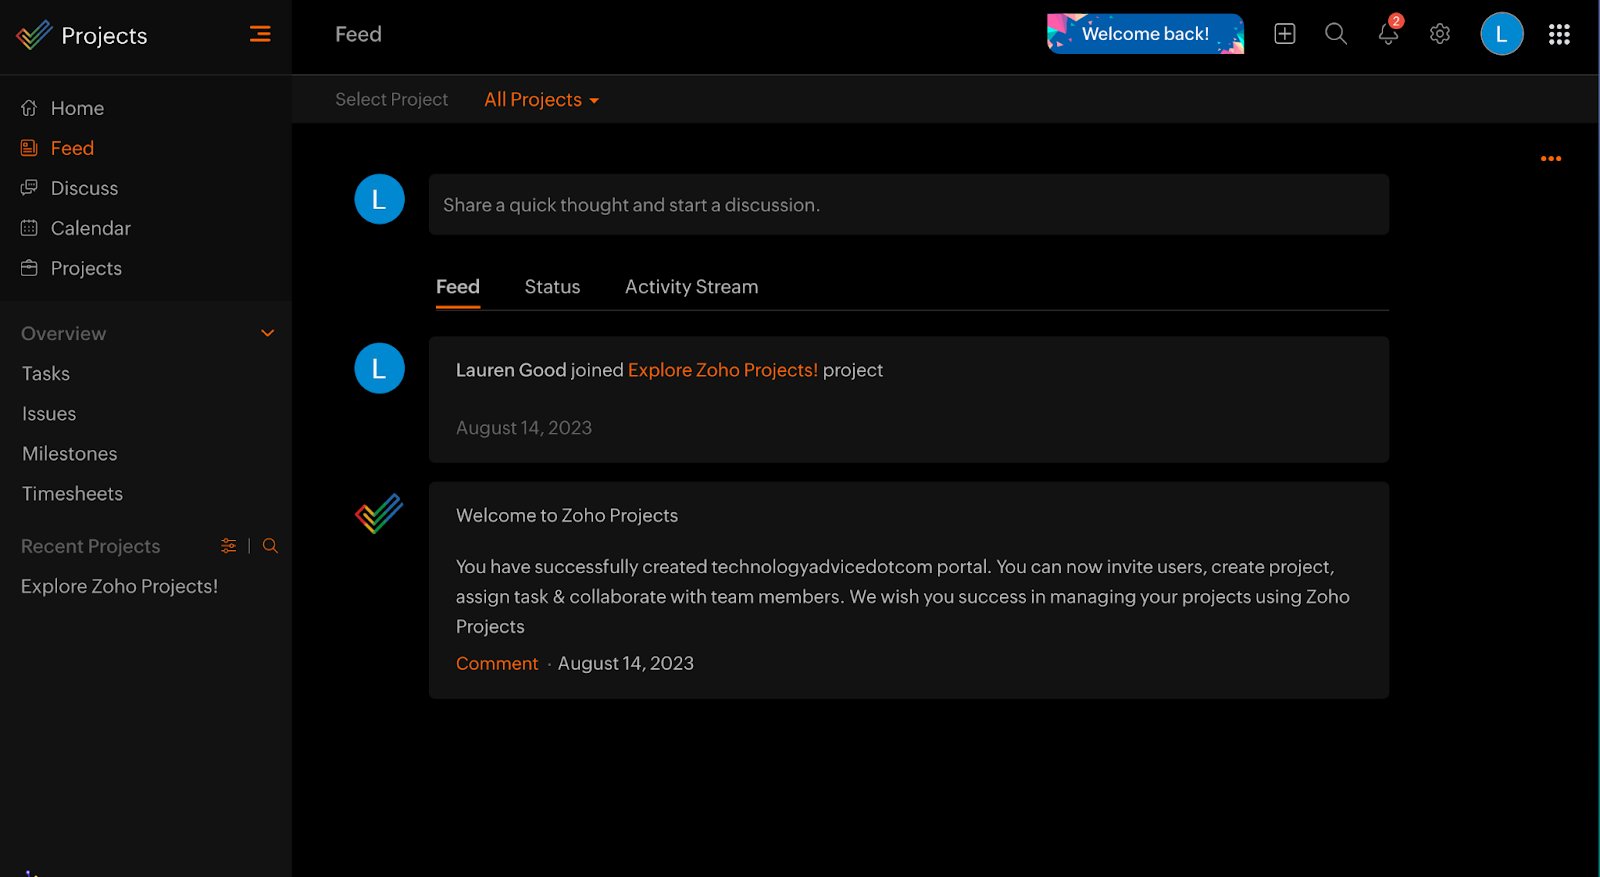The image size is (1600, 877).
Task: Click Comment on the welcome post
Action: click(x=497, y=664)
